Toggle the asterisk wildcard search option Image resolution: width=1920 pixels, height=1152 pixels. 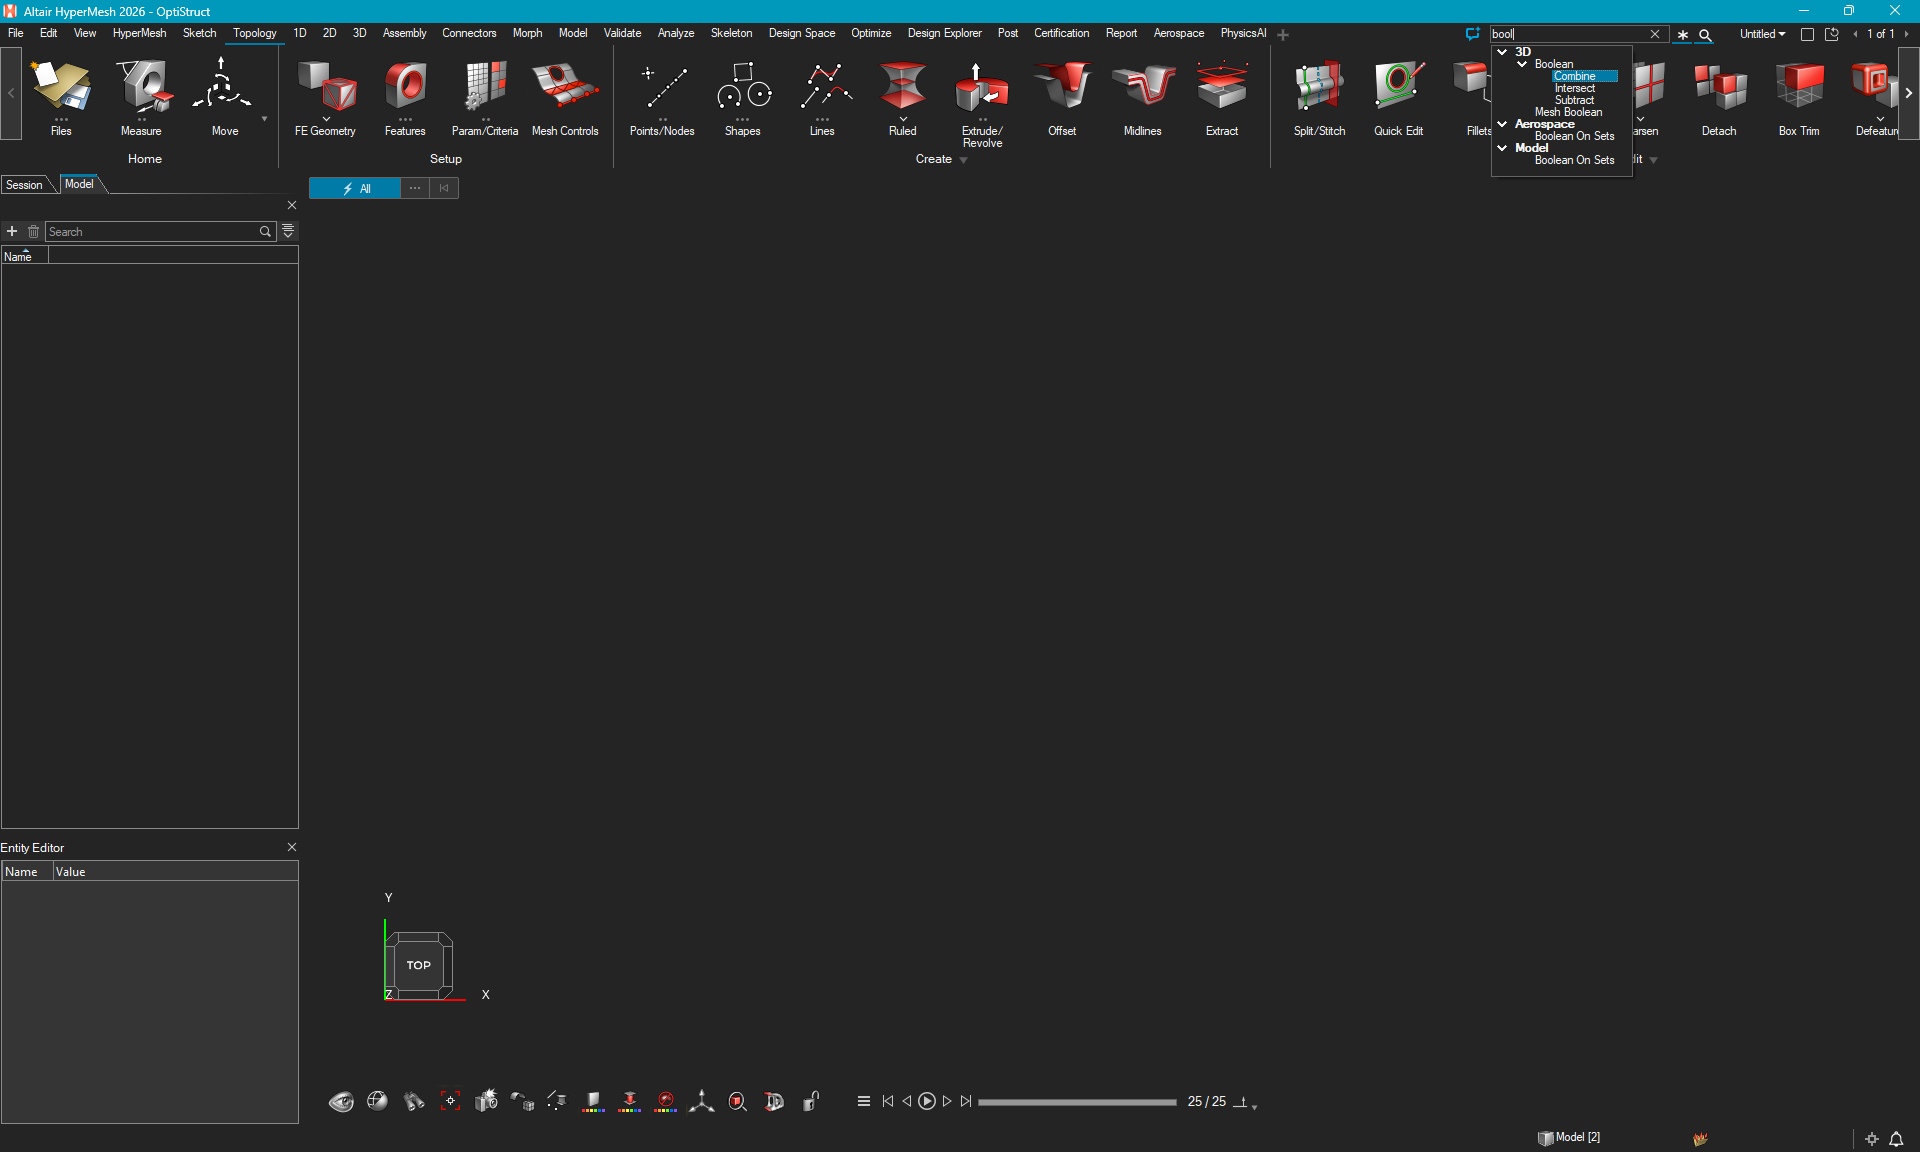(1683, 34)
